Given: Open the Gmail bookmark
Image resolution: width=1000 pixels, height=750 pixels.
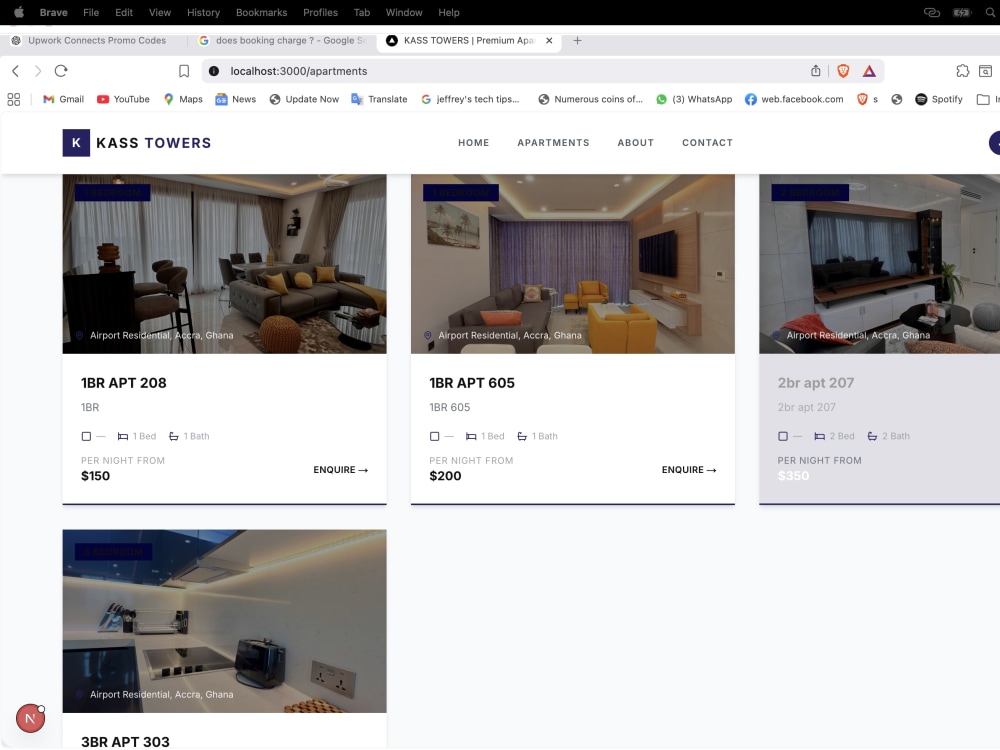Looking at the screenshot, I should 63,99.
